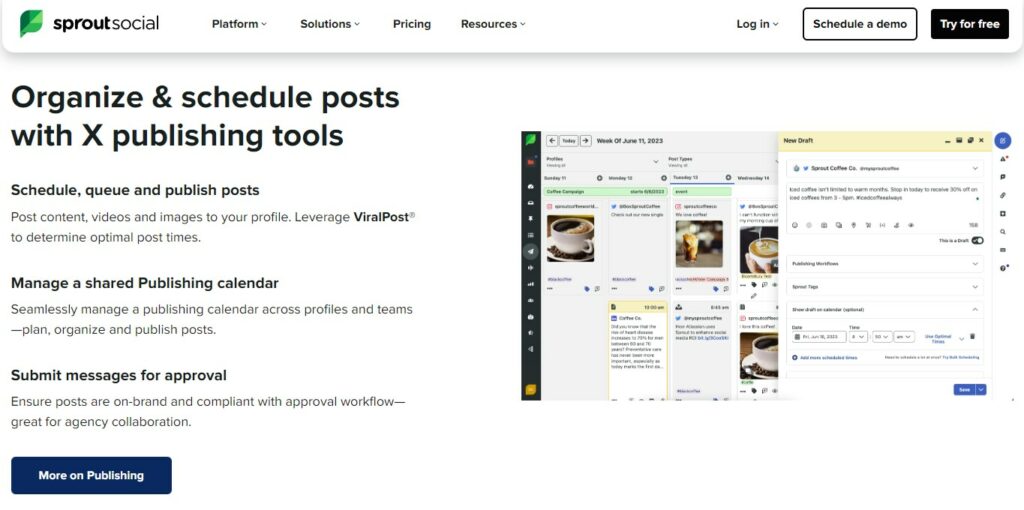1024x510 pixels.
Task: Click the location pin in compose toolbar
Action: tap(854, 225)
